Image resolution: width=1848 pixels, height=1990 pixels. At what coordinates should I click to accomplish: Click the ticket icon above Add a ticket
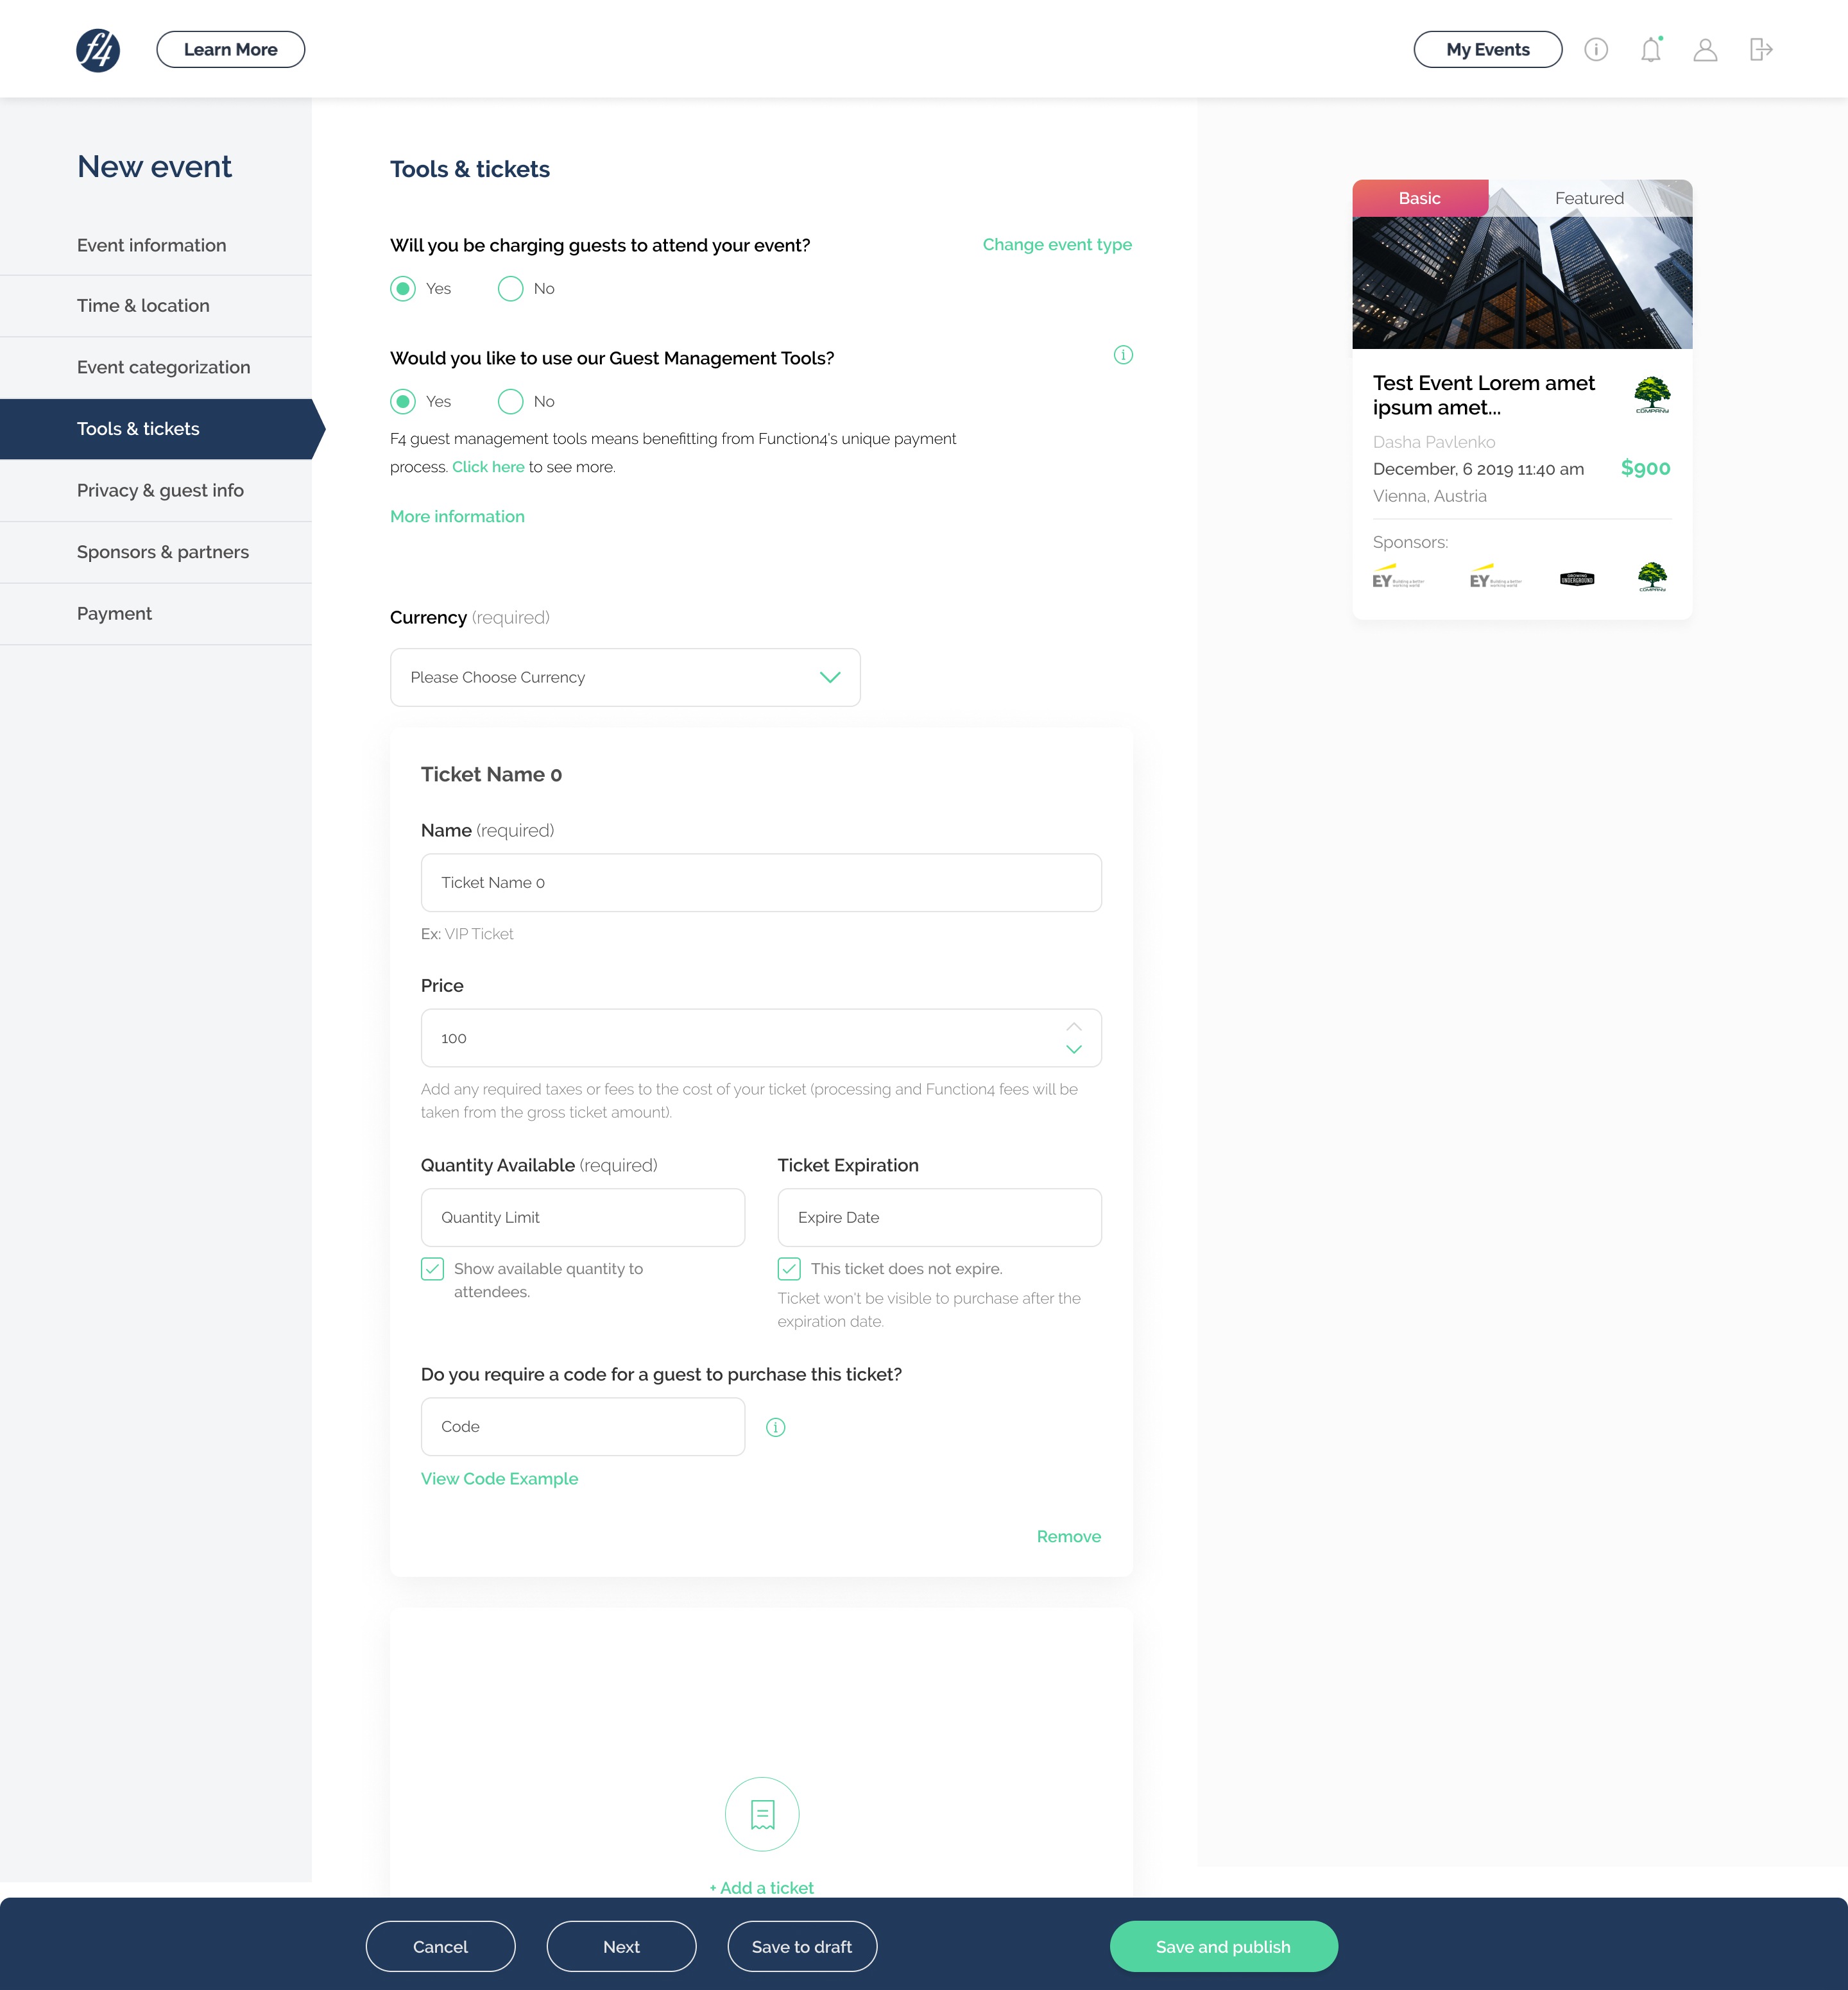point(761,1813)
